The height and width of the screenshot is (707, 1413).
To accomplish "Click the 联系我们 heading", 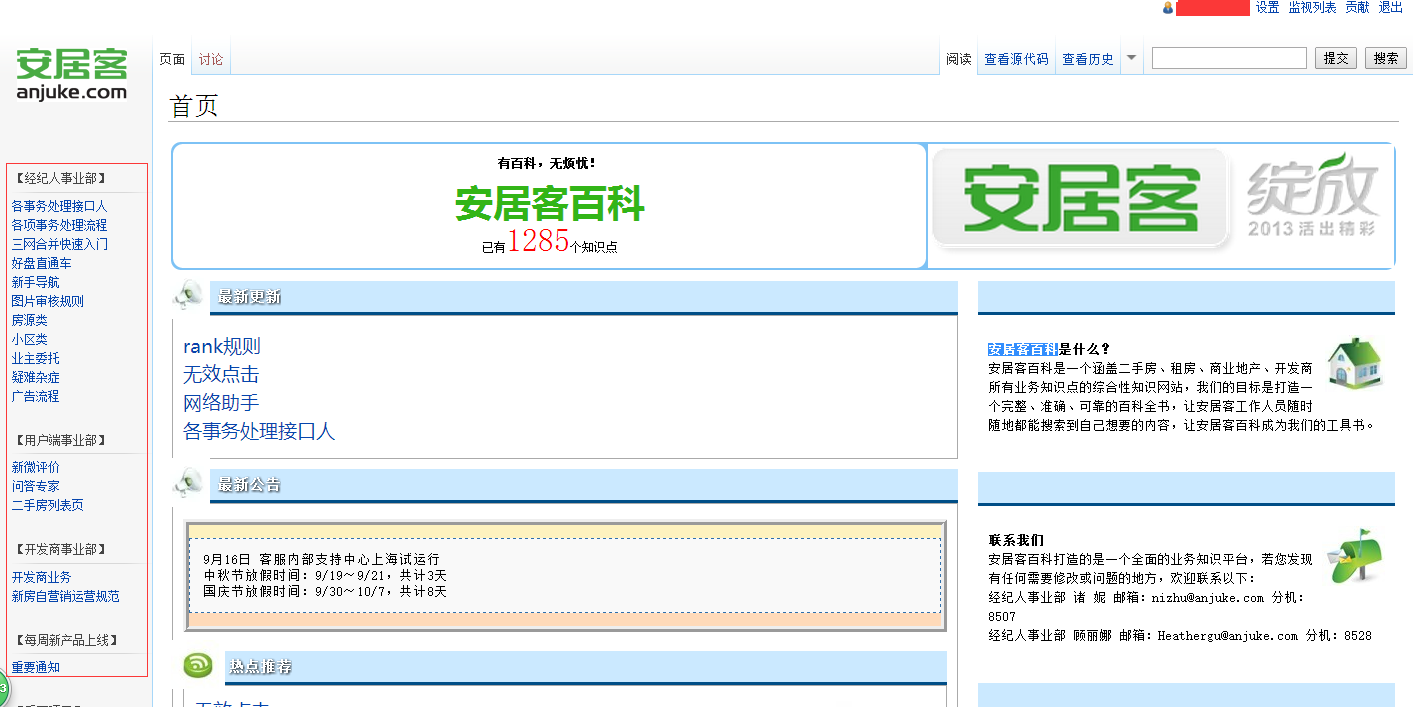I will [x=1016, y=540].
